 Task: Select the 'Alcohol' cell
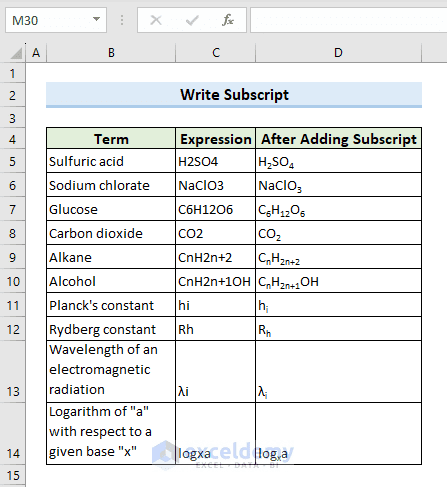tap(111, 281)
